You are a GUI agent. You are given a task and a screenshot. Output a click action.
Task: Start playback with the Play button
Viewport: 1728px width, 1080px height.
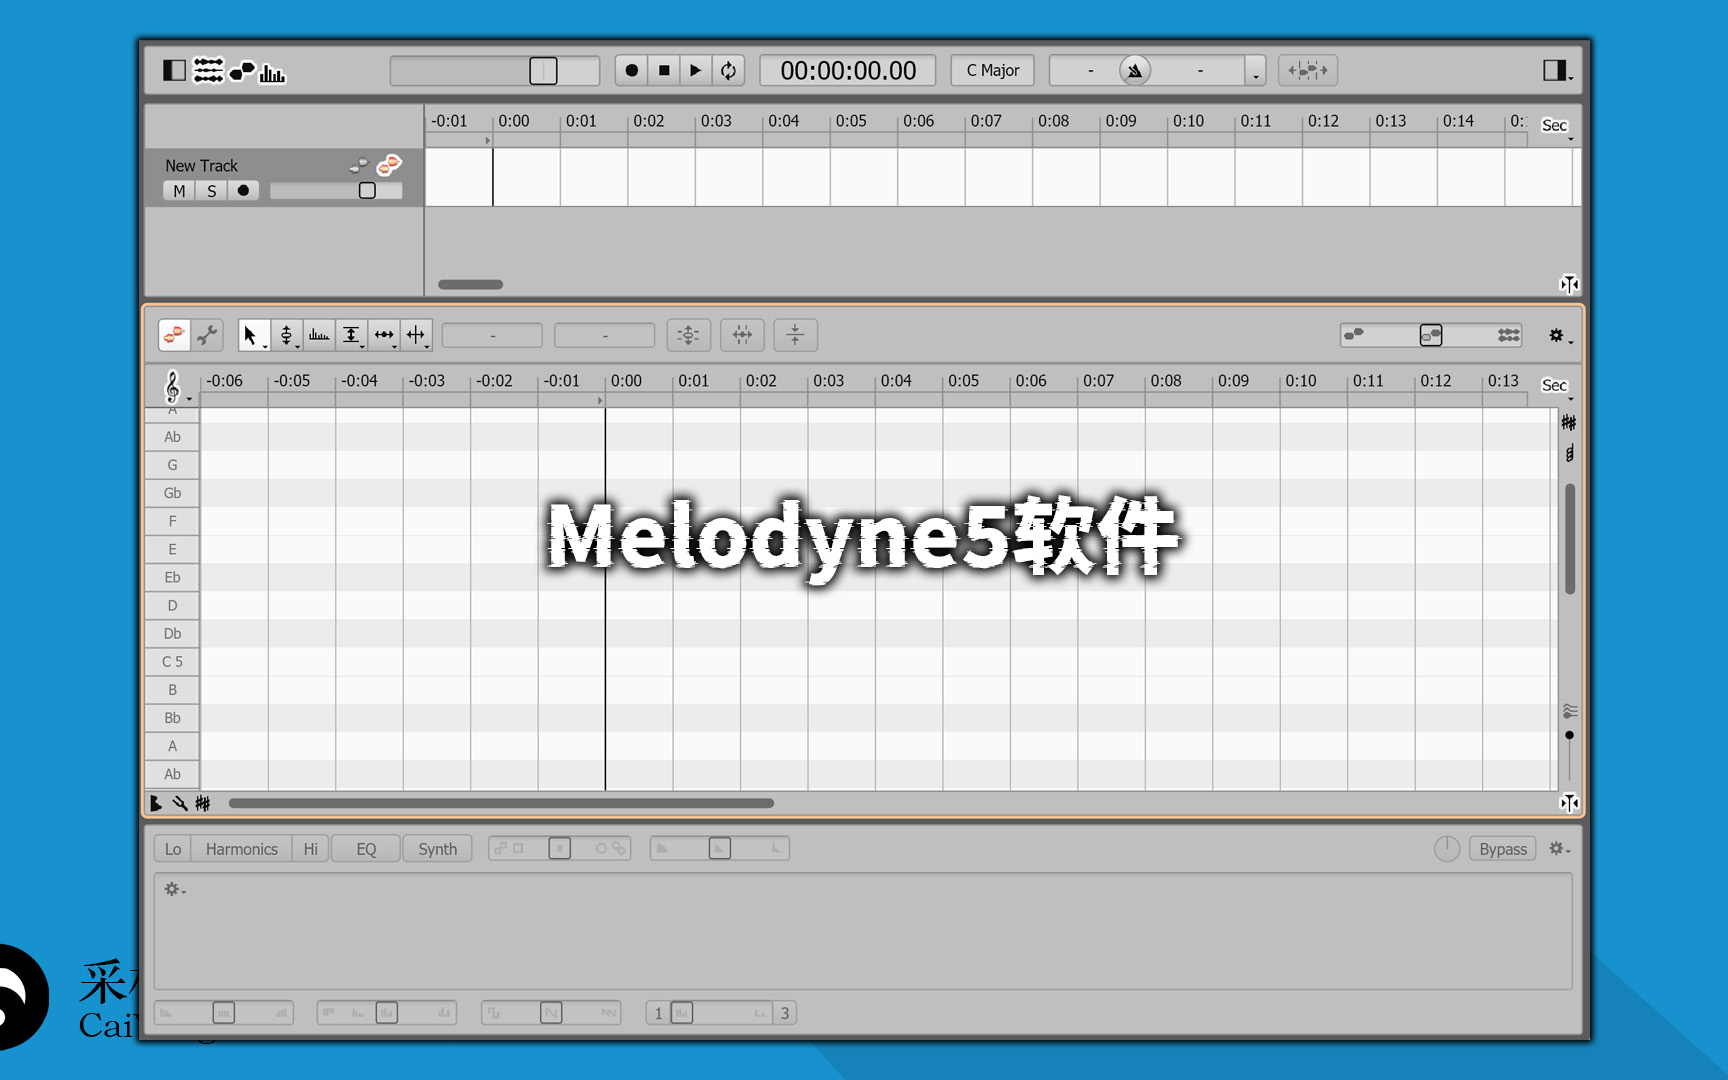coord(695,70)
